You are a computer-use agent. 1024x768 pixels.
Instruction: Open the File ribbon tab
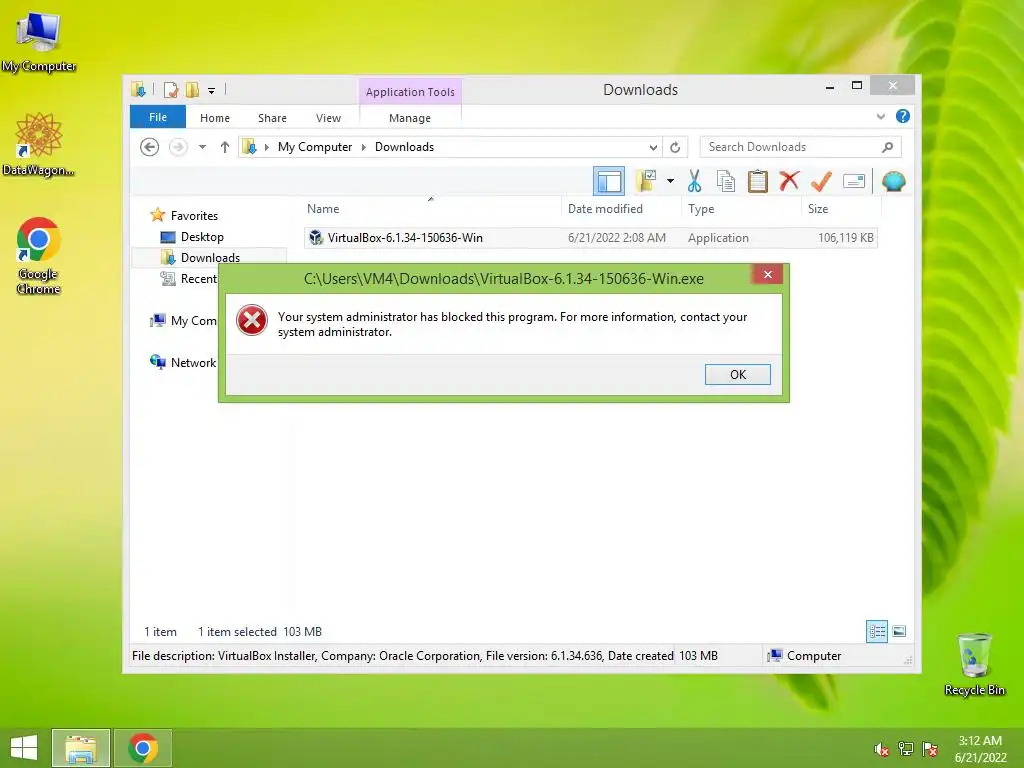pos(157,117)
